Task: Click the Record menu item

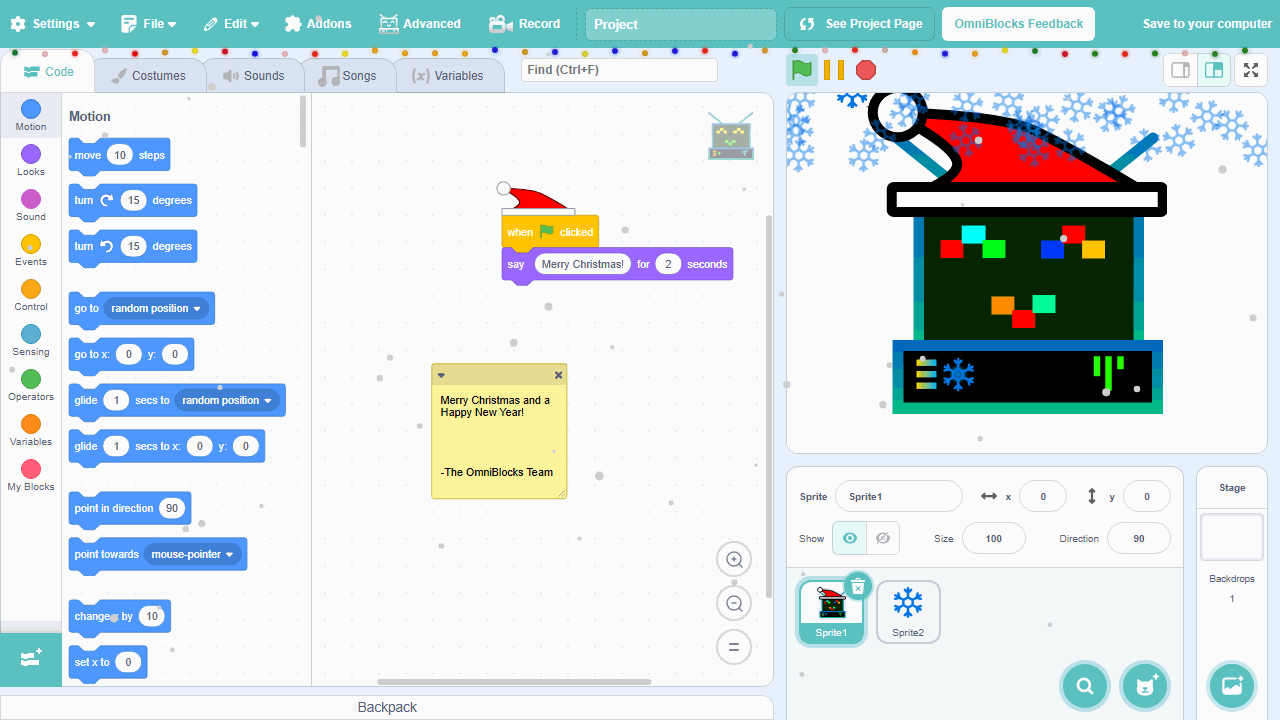Action: click(x=525, y=24)
